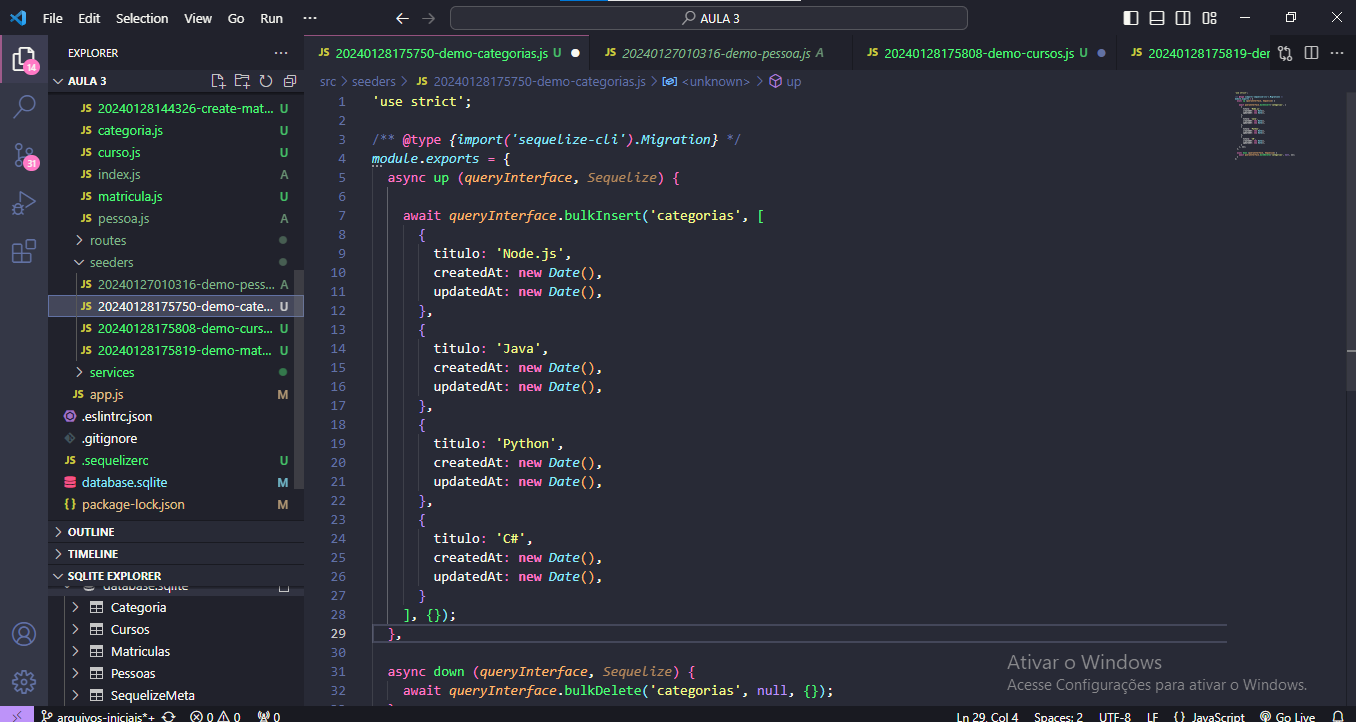Open the Search view in activity bar
Image resolution: width=1356 pixels, height=722 pixels.
pyautogui.click(x=24, y=107)
